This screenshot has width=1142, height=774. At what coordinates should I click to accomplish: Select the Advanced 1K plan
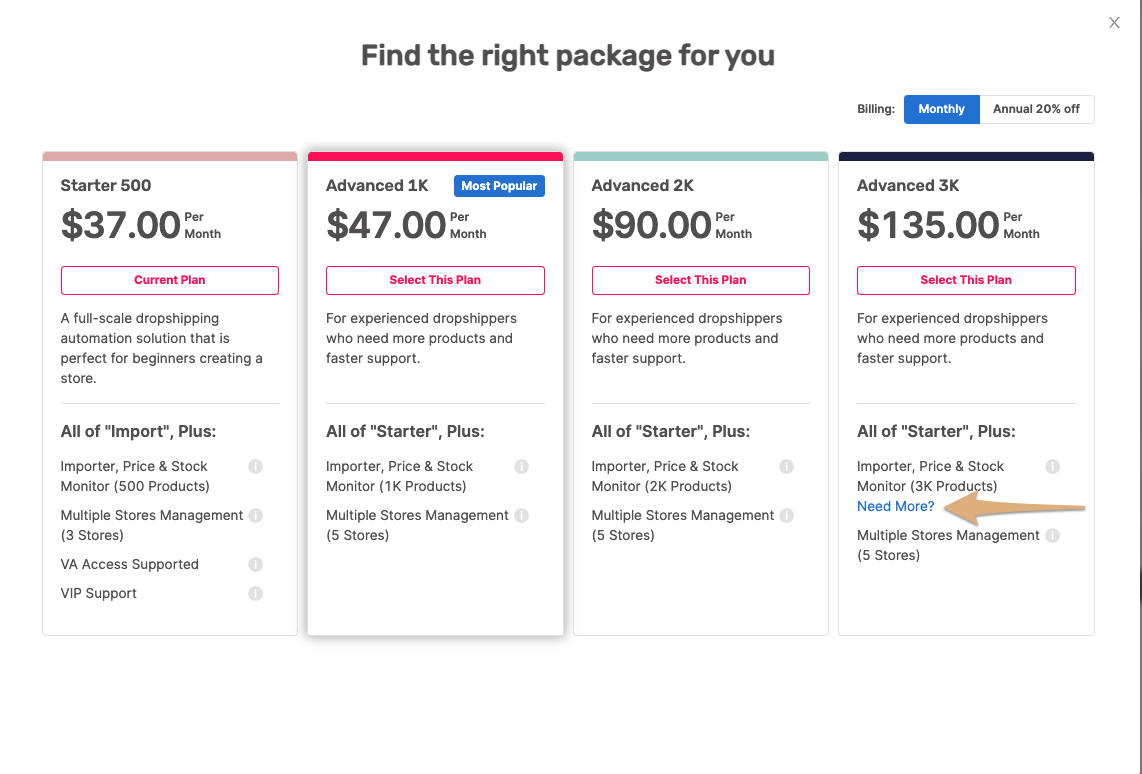point(435,280)
